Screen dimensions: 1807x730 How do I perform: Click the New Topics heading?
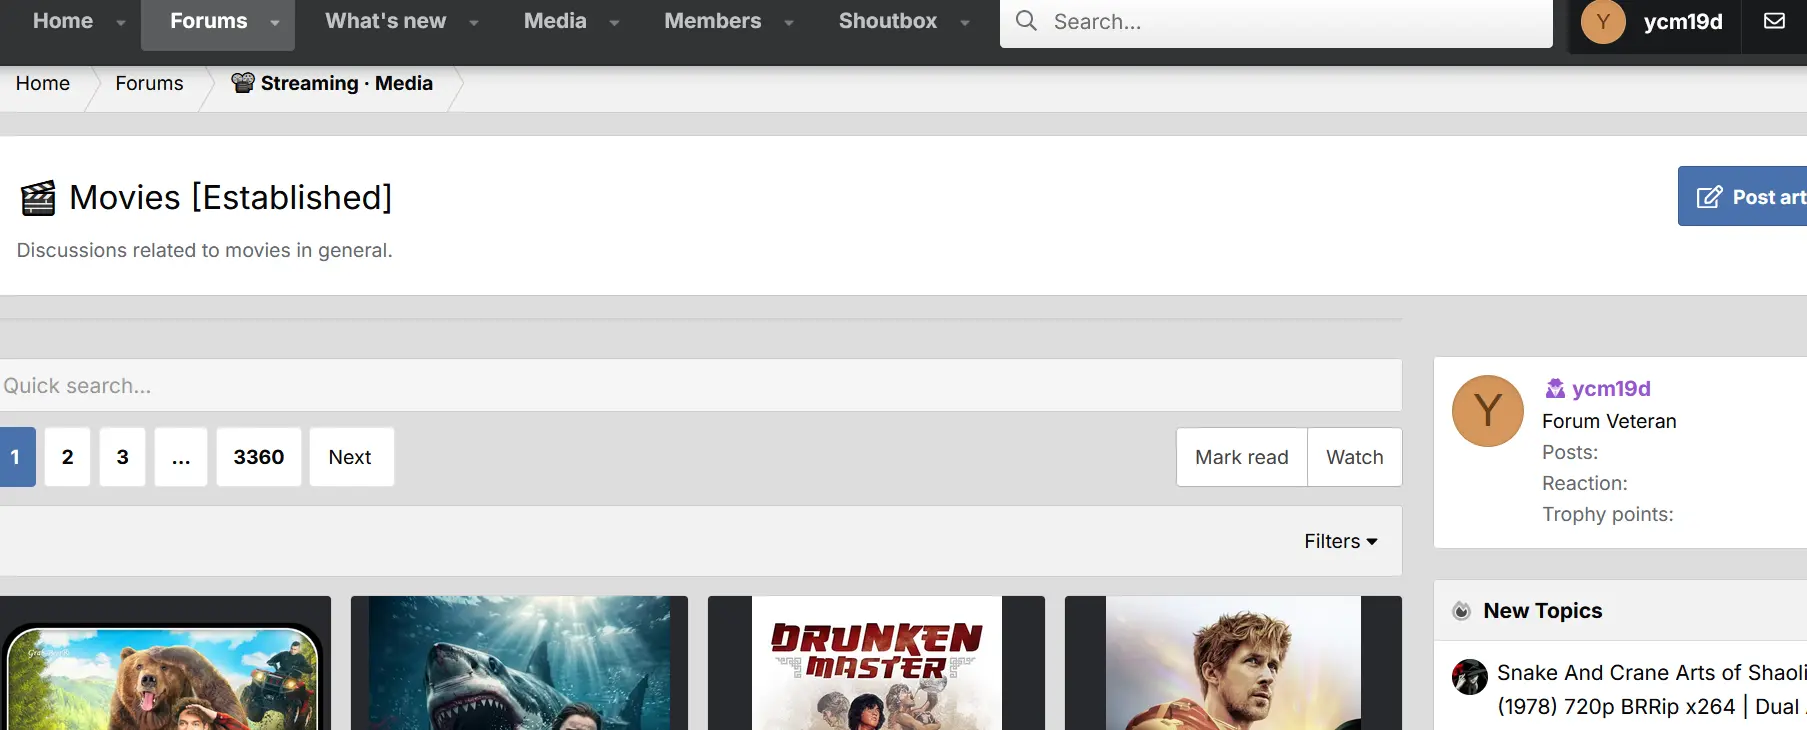point(1542,611)
